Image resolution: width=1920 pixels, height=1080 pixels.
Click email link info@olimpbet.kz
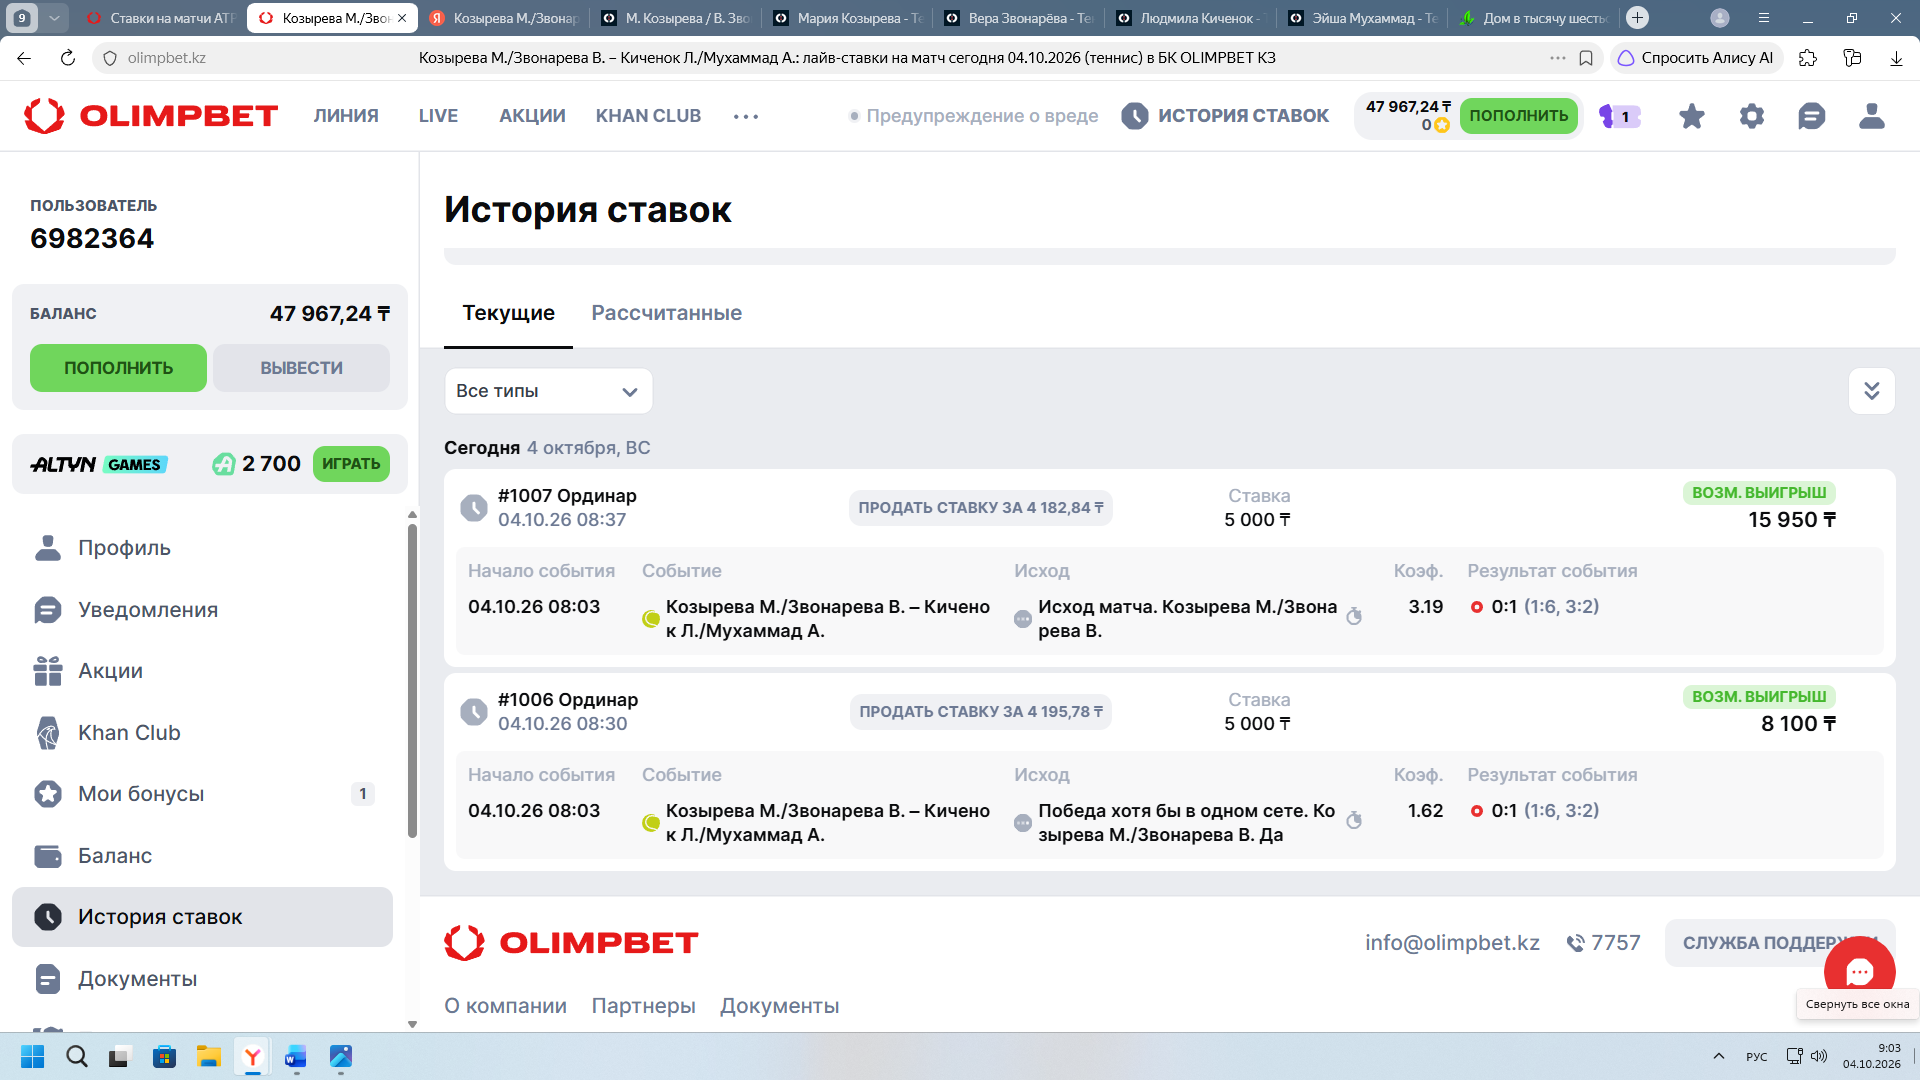click(1452, 943)
